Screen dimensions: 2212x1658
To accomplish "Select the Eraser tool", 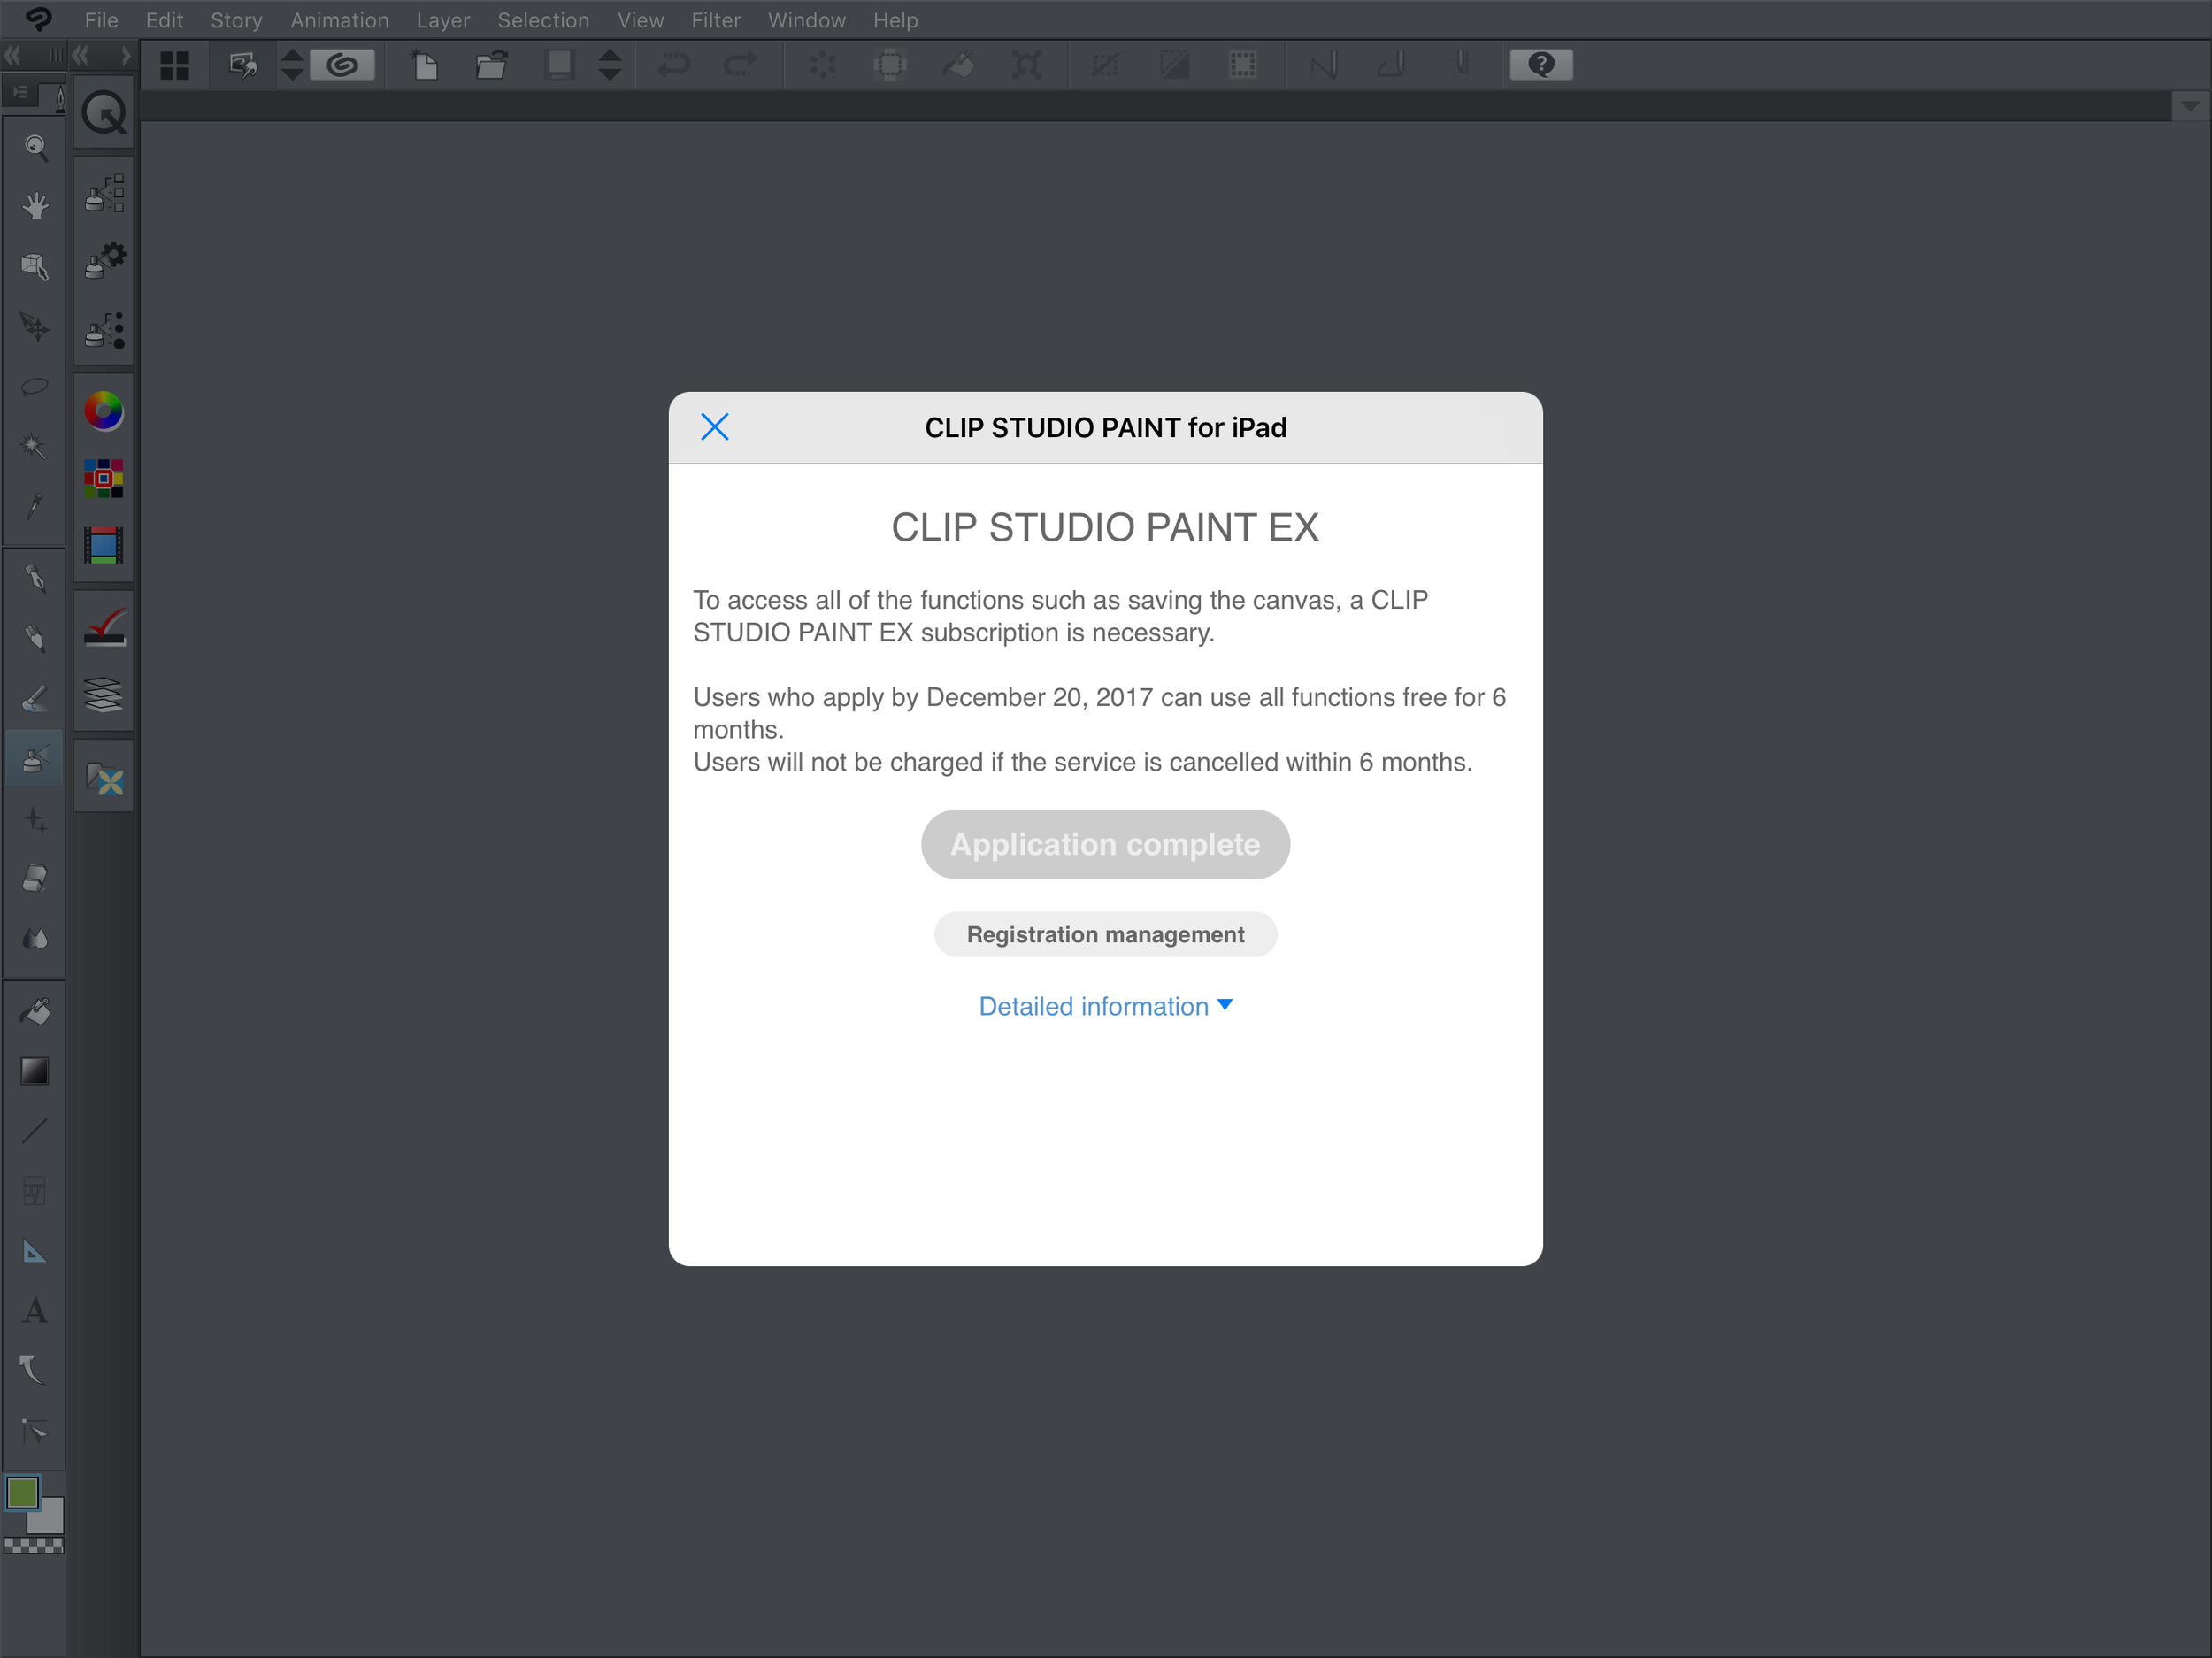I will (x=35, y=878).
